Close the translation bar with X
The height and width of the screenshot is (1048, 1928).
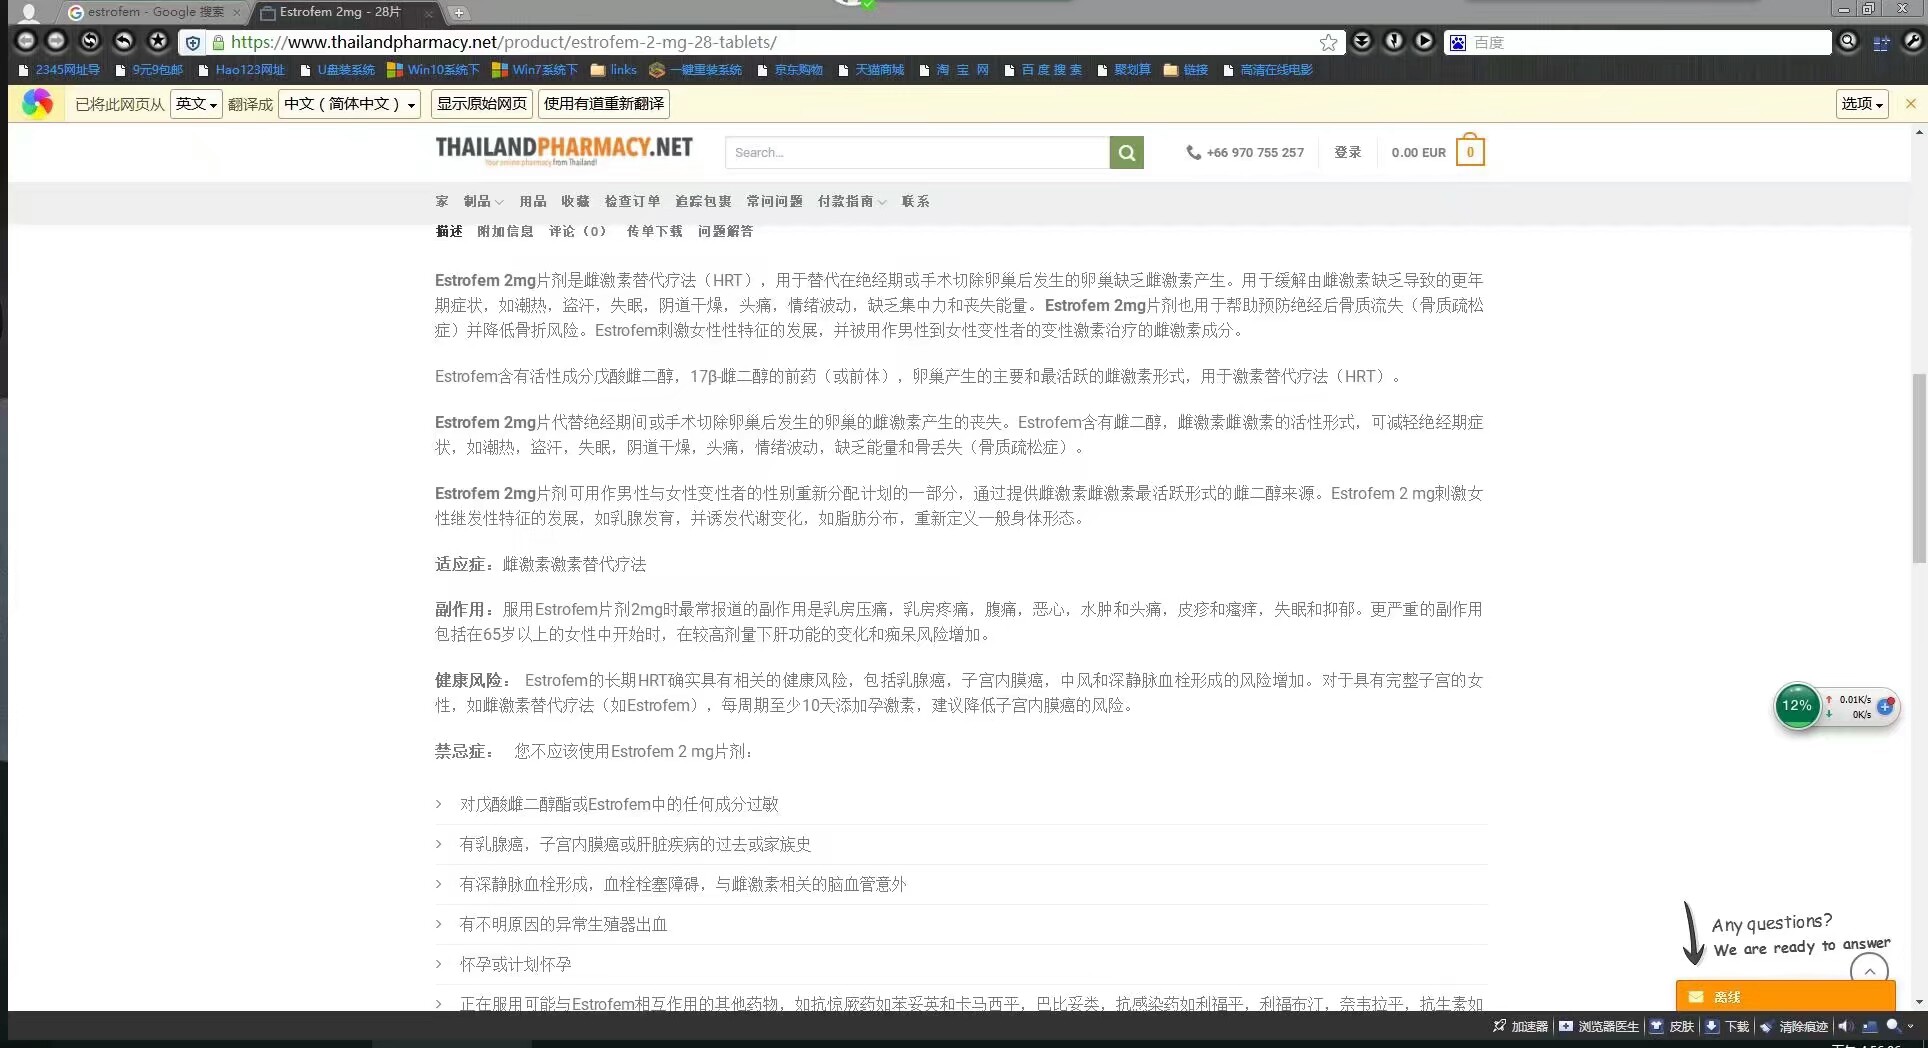[x=1910, y=104]
